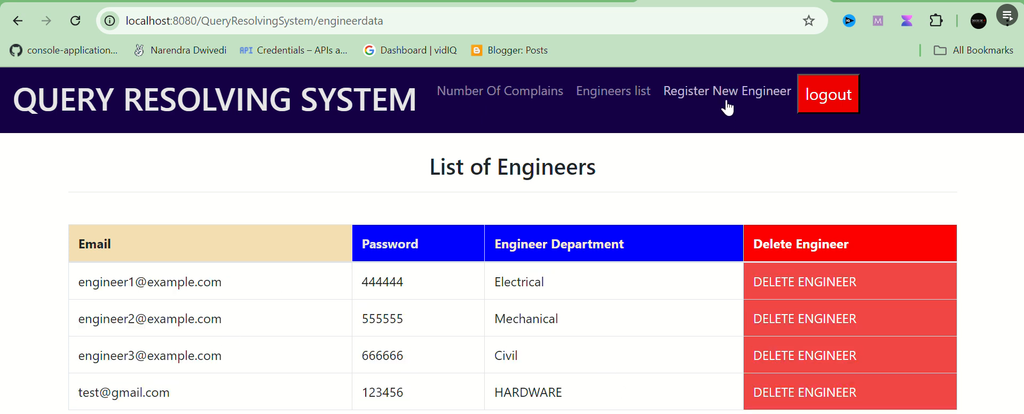The image size is (1024, 414).
Task: Open Register New Engineer nav item
Action: (727, 91)
